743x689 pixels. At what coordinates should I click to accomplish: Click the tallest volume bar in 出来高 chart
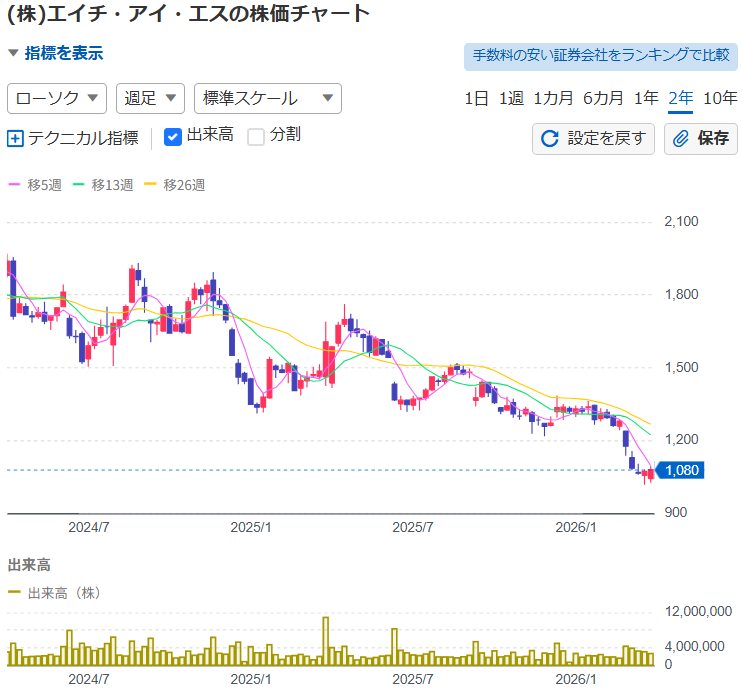(326, 640)
